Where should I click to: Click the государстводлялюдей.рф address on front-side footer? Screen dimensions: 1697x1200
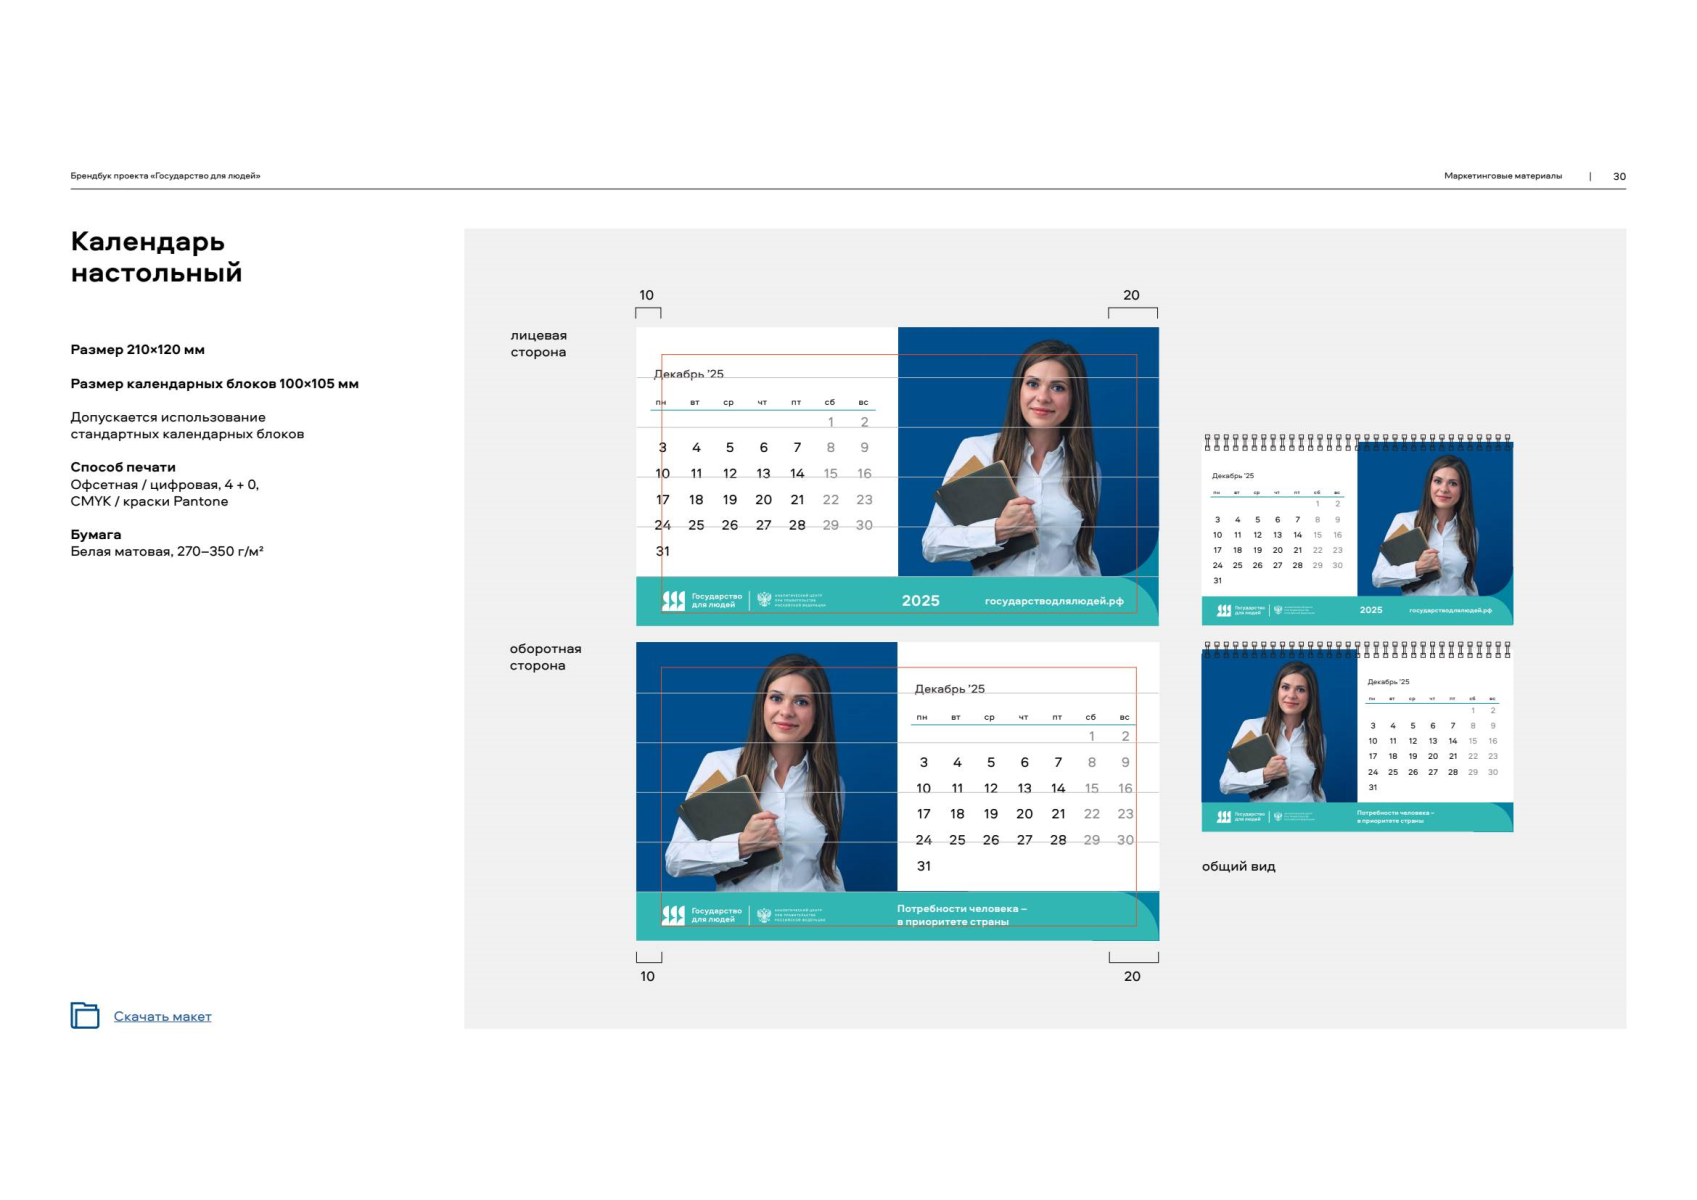point(1054,601)
